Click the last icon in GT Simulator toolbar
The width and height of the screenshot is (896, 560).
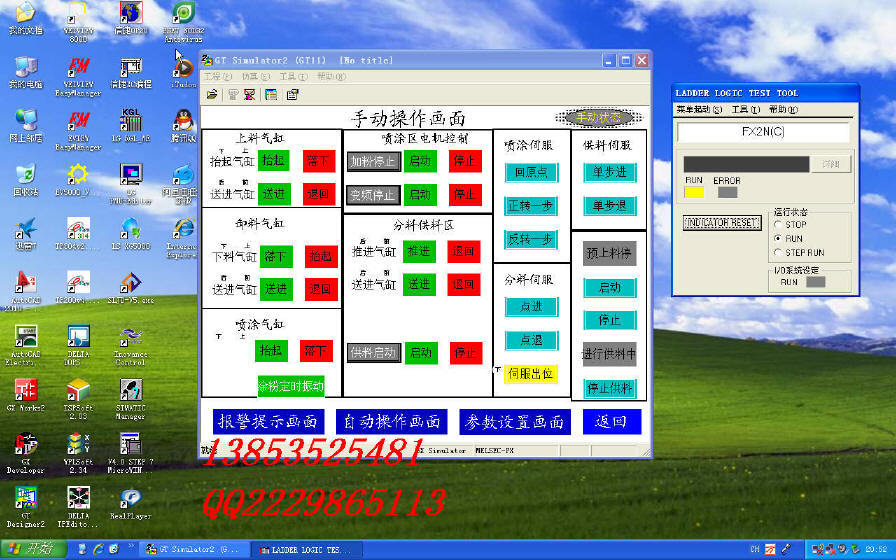tap(292, 94)
